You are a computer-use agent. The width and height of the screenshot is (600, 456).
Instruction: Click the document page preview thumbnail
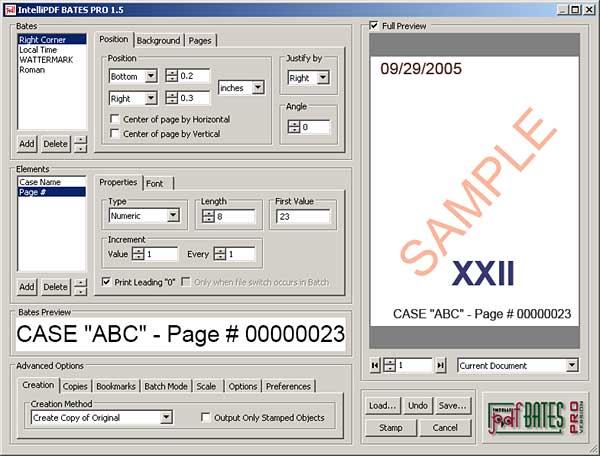coord(474,191)
